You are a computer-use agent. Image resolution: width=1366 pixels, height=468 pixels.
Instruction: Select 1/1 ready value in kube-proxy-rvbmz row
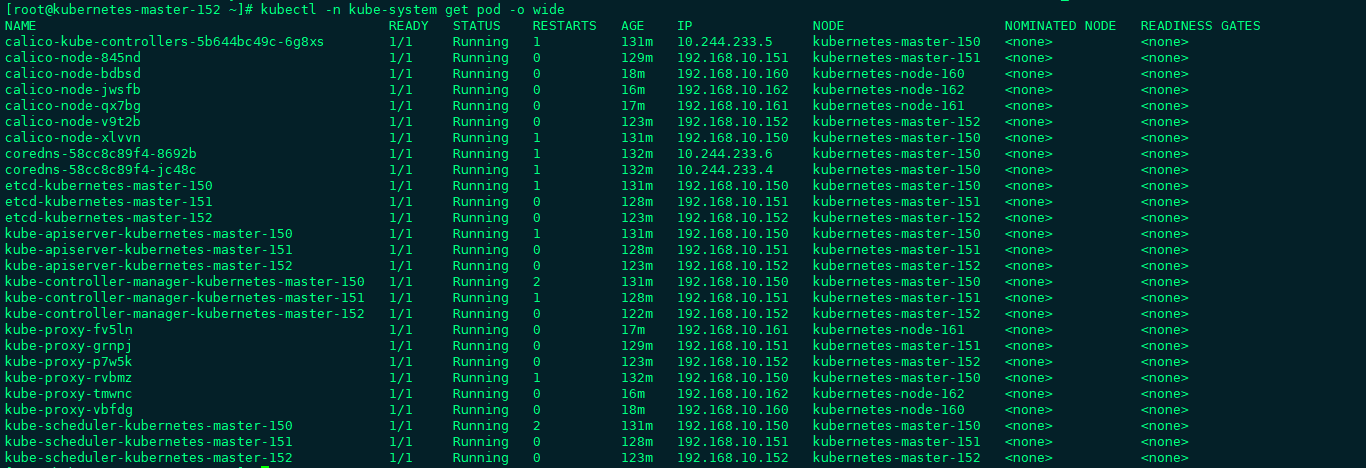coord(401,378)
